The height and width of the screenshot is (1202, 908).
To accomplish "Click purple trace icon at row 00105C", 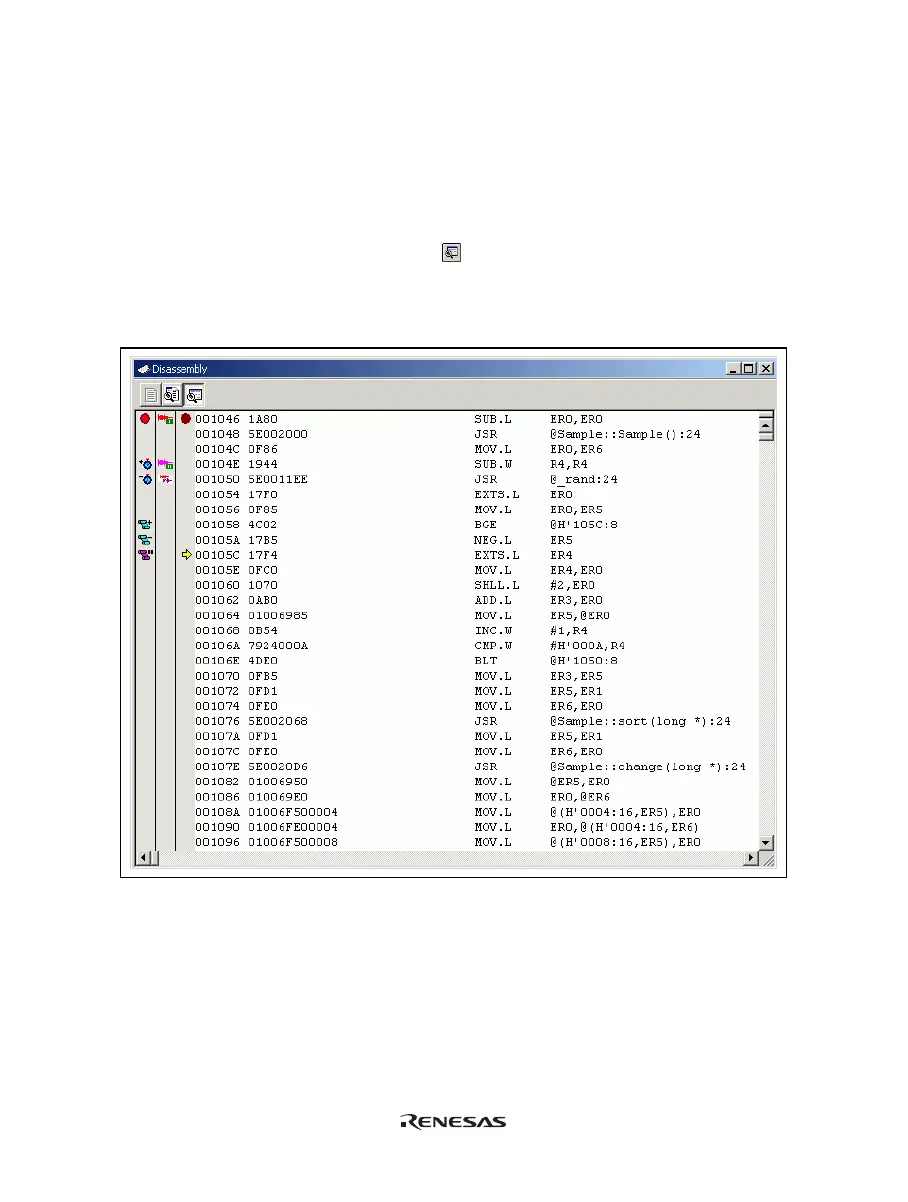I will pyautogui.click(x=145, y=555).
